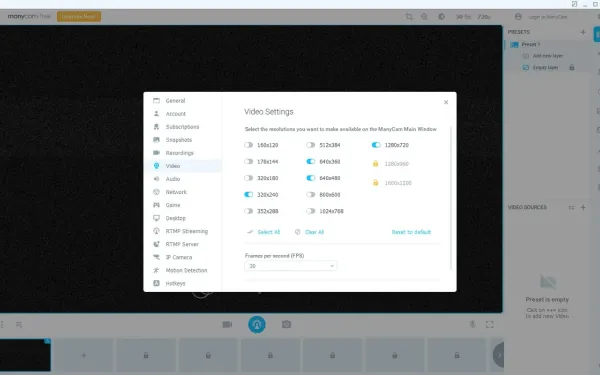Select the first black preset thumbnail

[x=25, y=355]
